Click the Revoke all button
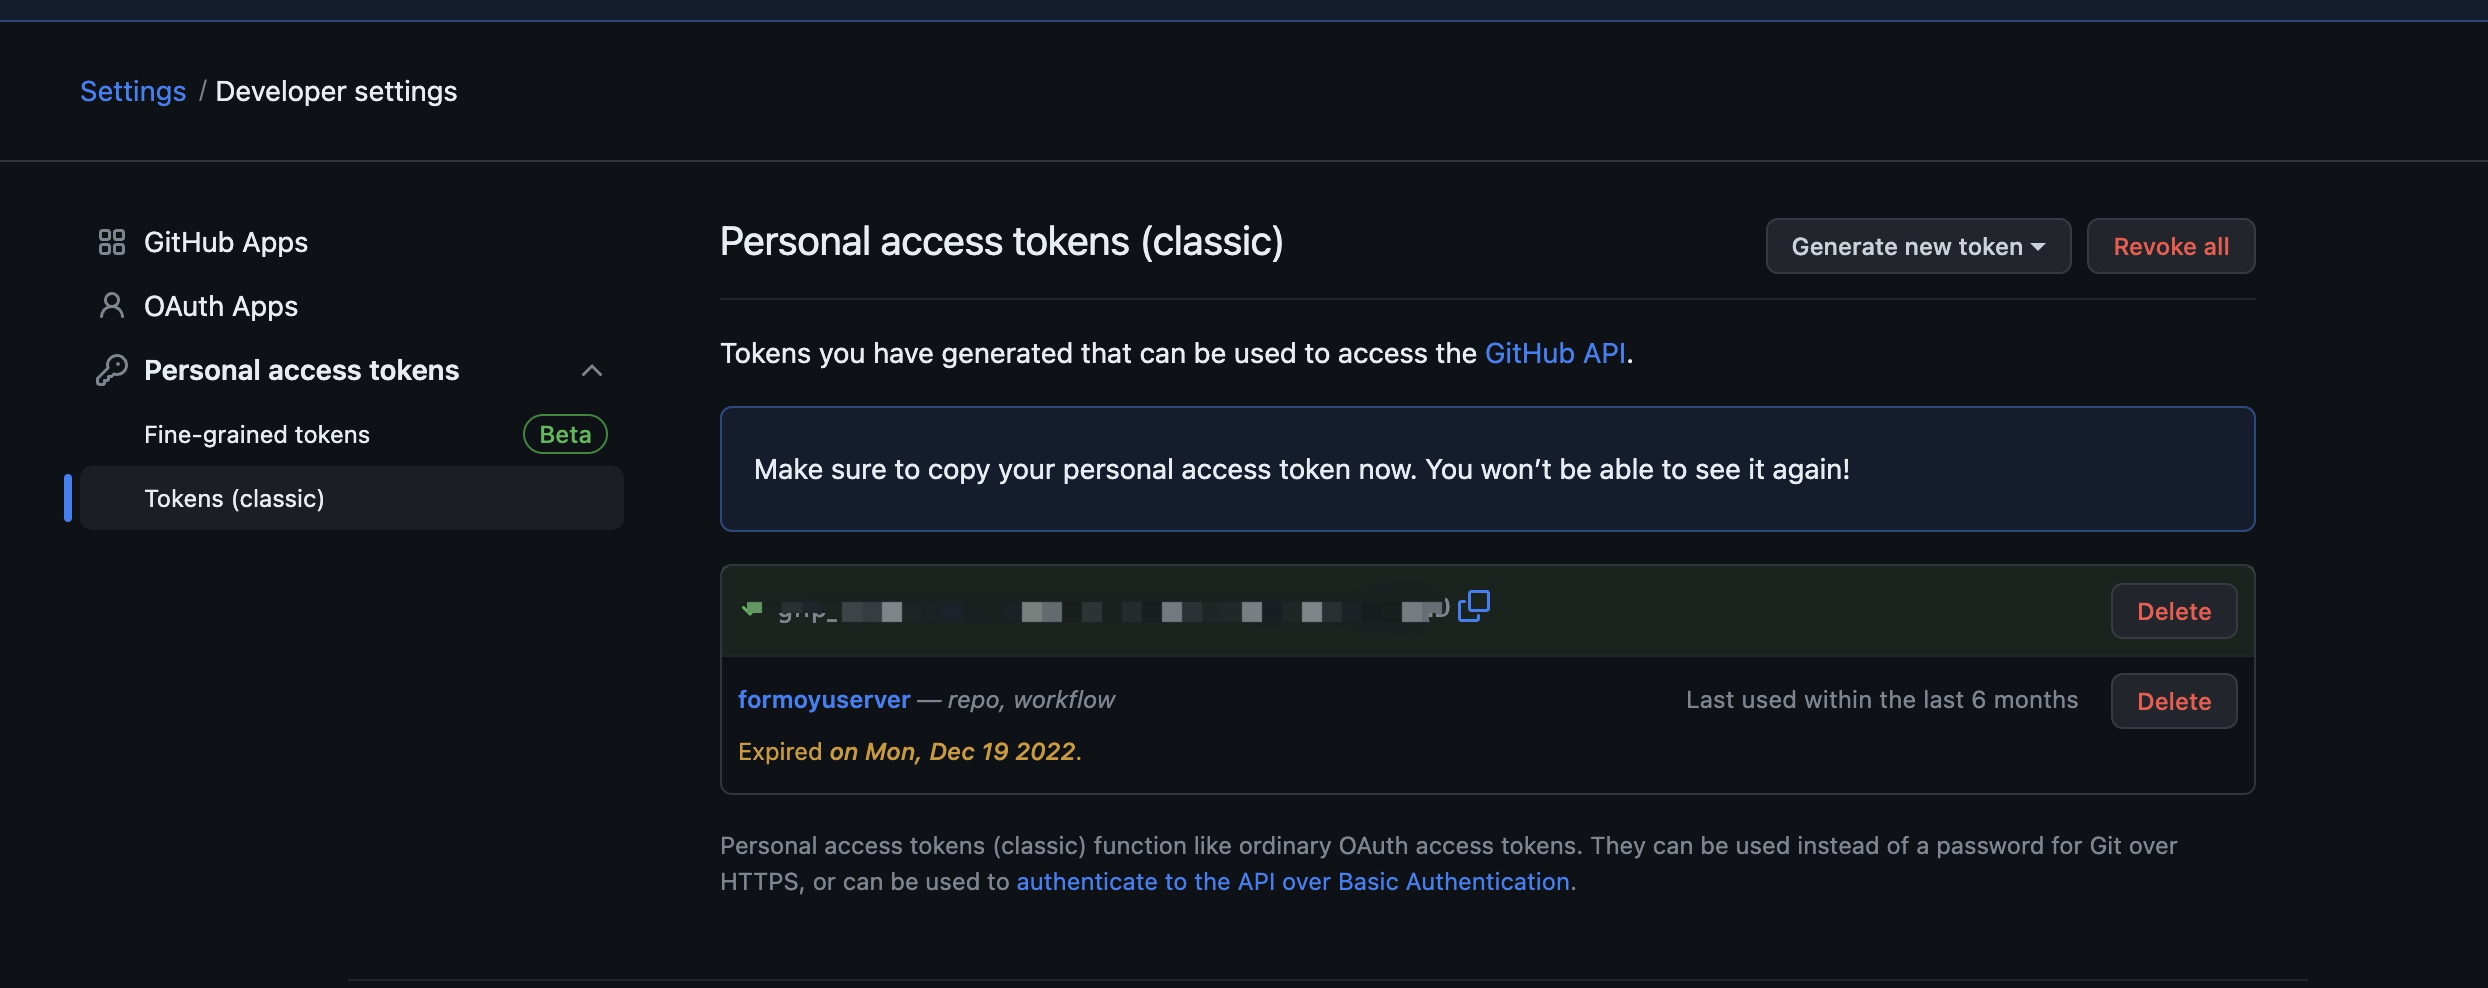Viewport: 2488px width, 988px height. [x=2170, y=246]
